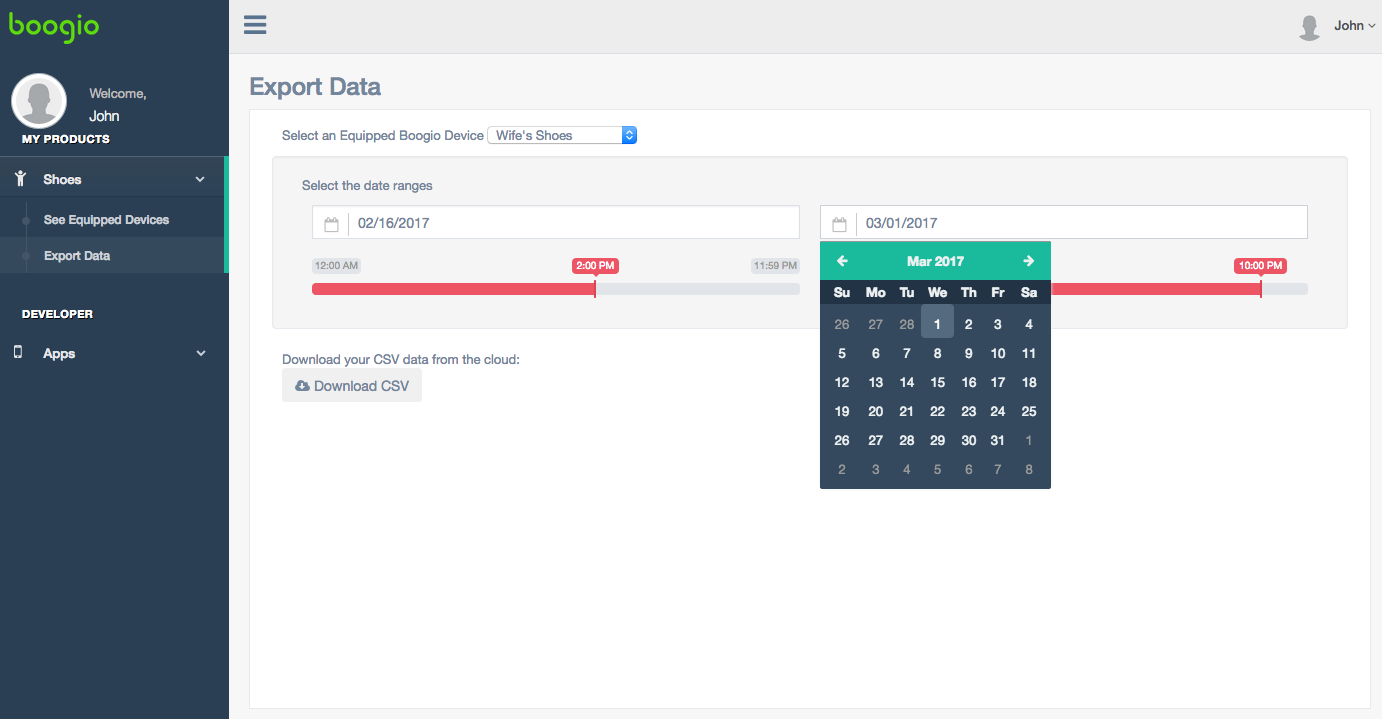This screenshot has height=719, width=1382.
Task: Click the MY PRODUCTS section label
Action: (66, 139)
